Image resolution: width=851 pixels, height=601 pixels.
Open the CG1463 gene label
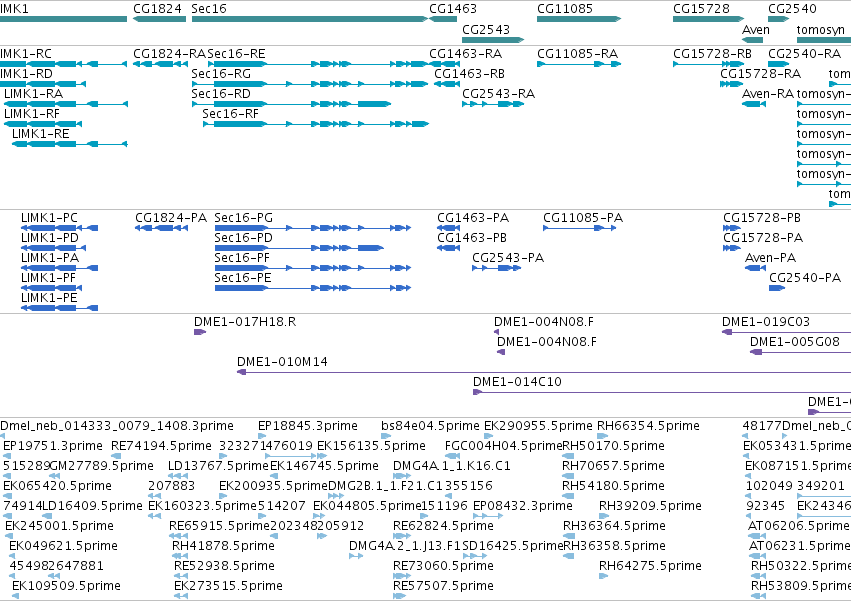[453, 9]
